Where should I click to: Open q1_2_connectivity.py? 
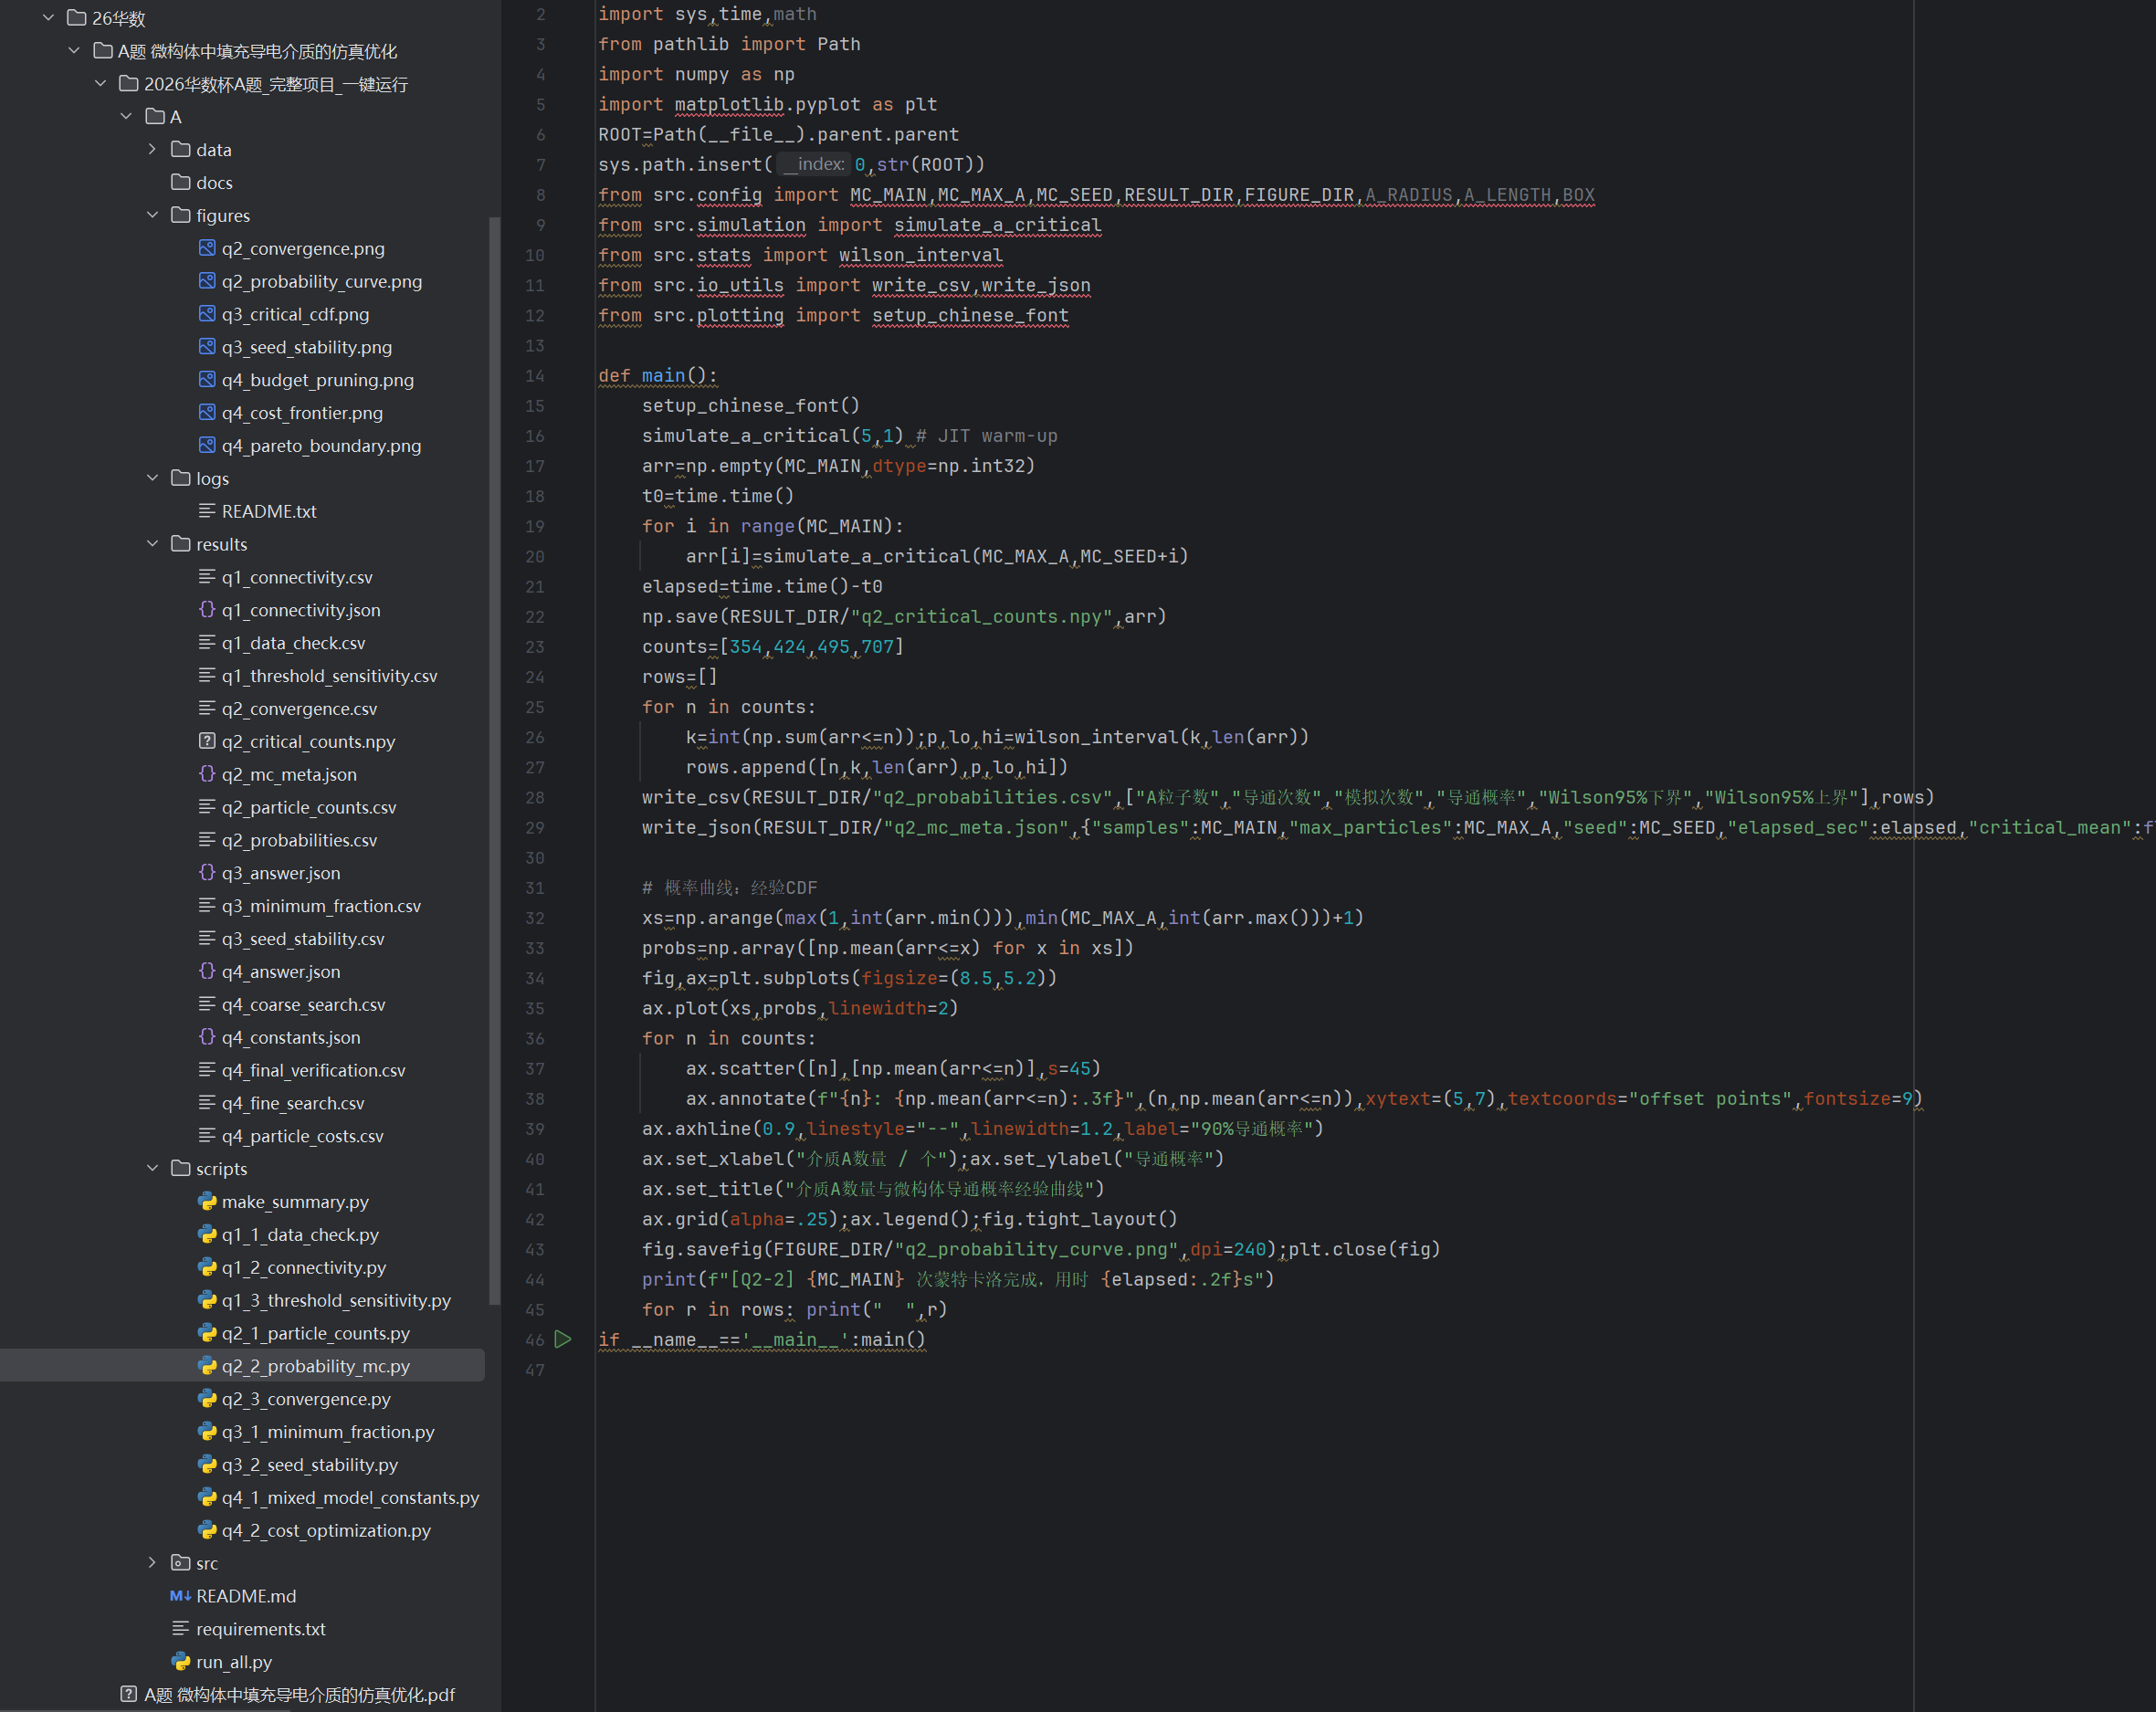(304, 1267)
